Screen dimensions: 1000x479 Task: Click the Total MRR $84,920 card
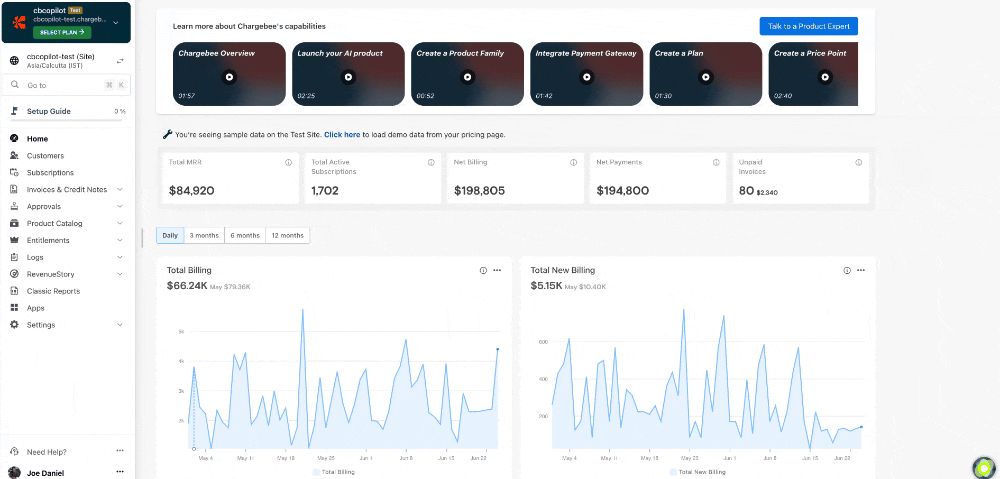point(230,179)
